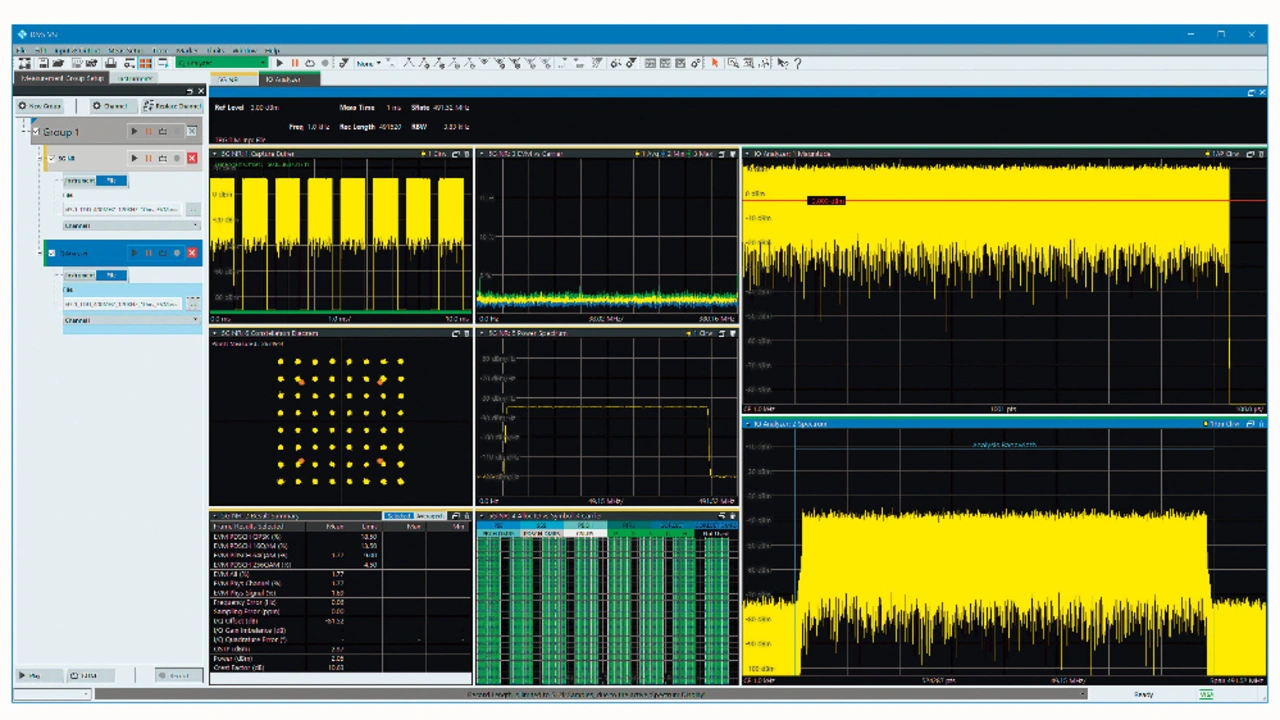Open the None marker dropdown in toolbar
Image resolution: width=1280 pixels, height=720 pixels.
[x=367, y=63]
